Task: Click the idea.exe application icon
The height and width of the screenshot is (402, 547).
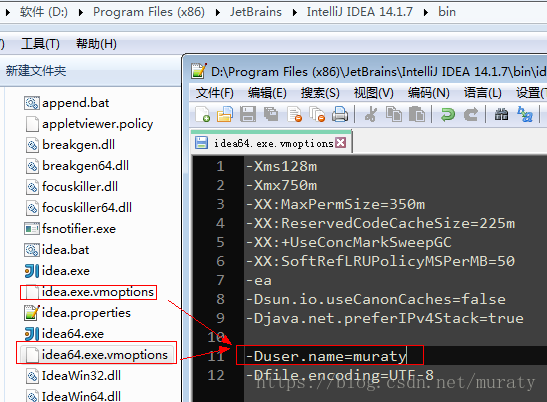Action: coord(32,271)
